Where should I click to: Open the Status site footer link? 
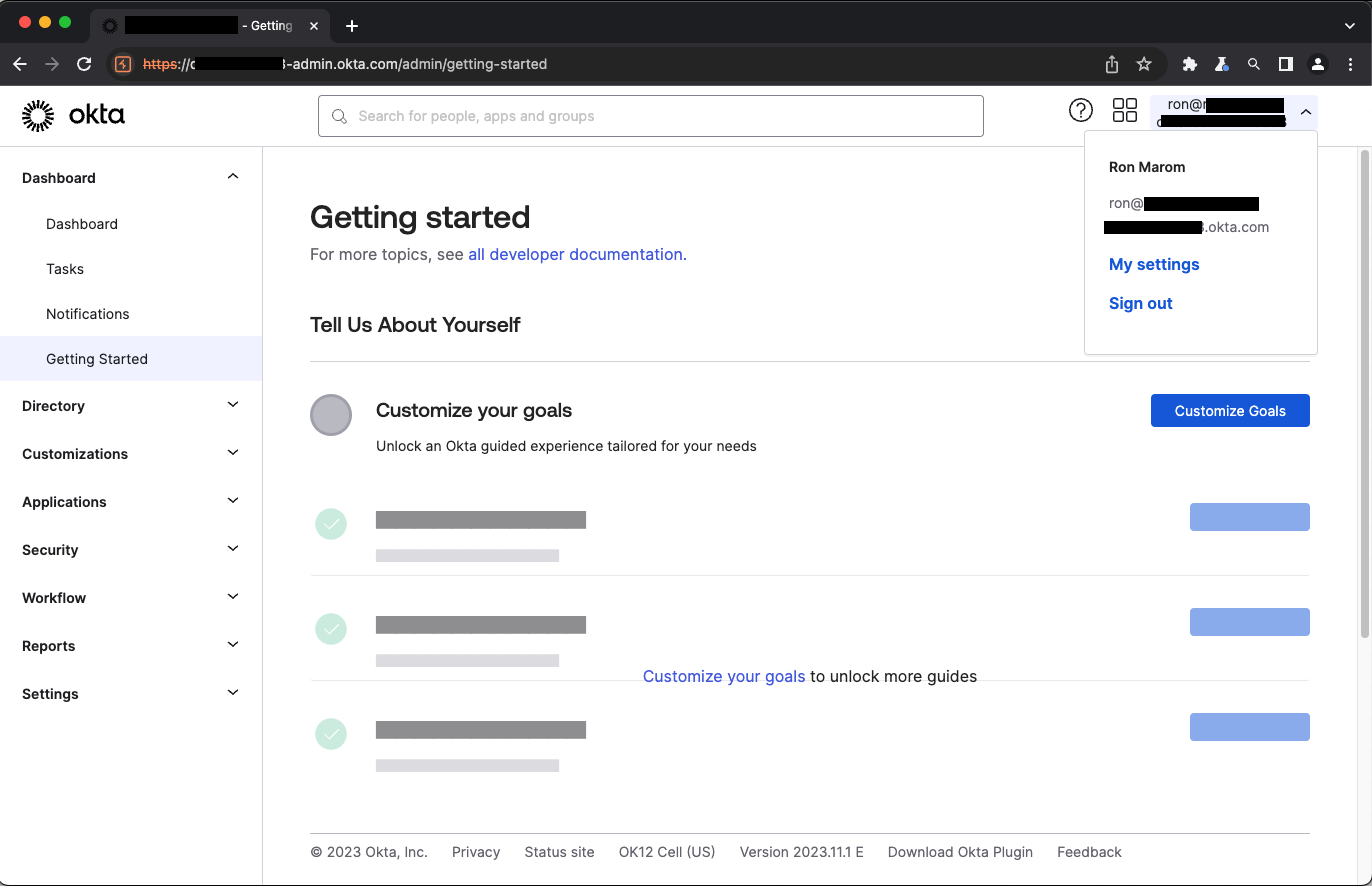tap(559, 852)
